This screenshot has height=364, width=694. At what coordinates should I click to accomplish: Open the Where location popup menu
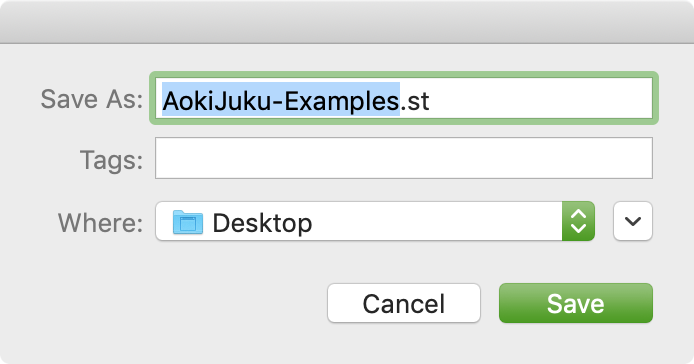point(375,221)
